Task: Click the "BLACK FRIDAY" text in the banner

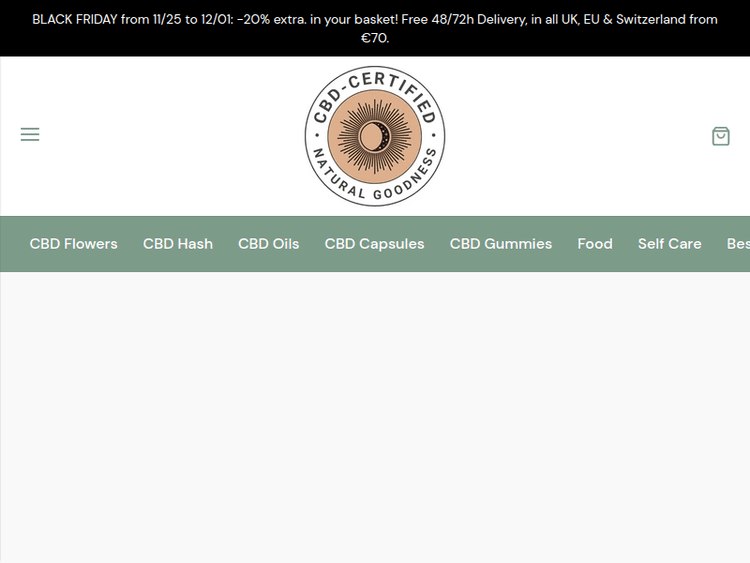Action: click(x=75, y=19)
